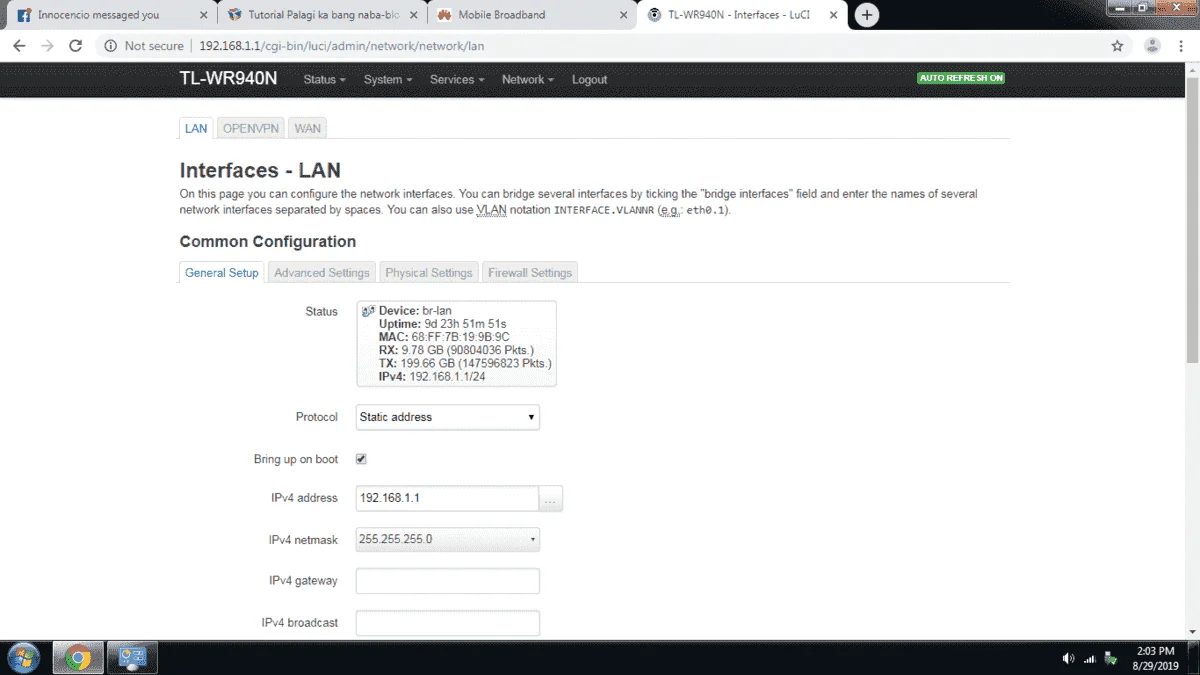This screenshot has width=1200, height=675.
Task: Click the IPv4 gateway field
Action: tap(448, 581)
